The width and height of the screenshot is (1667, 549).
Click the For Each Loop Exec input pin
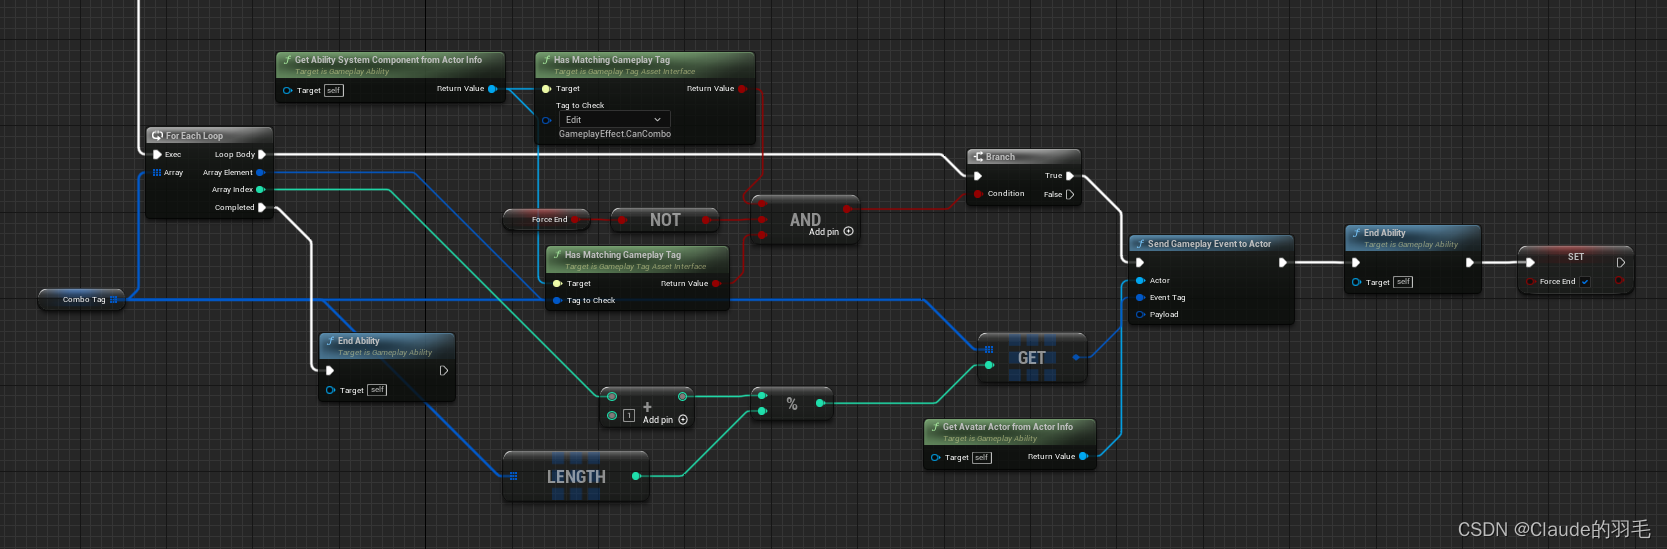point(157,155)
